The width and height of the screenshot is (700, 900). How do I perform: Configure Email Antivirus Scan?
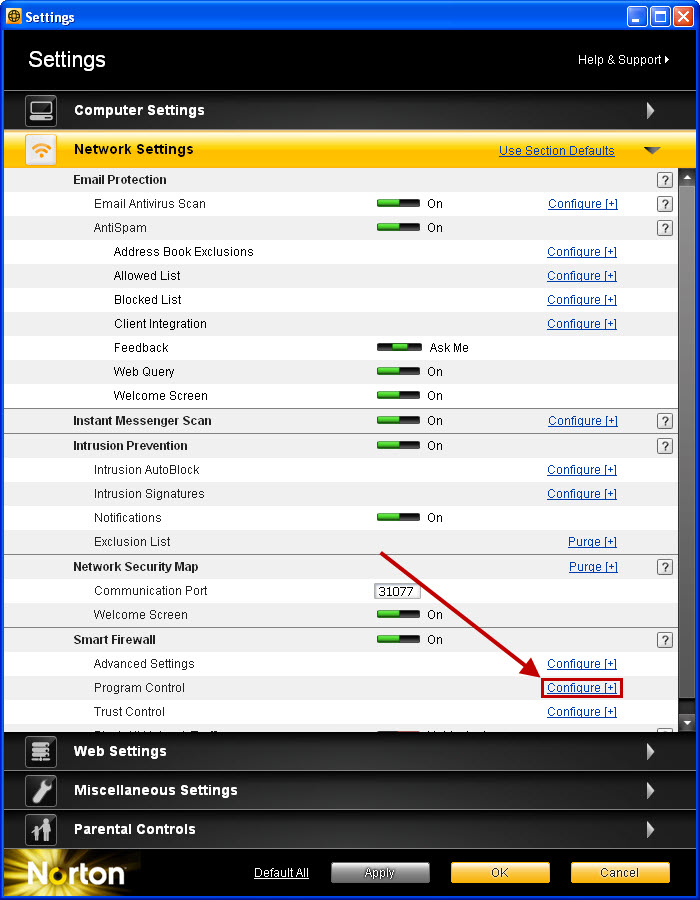pyautogui.click(x=583, y=204)
